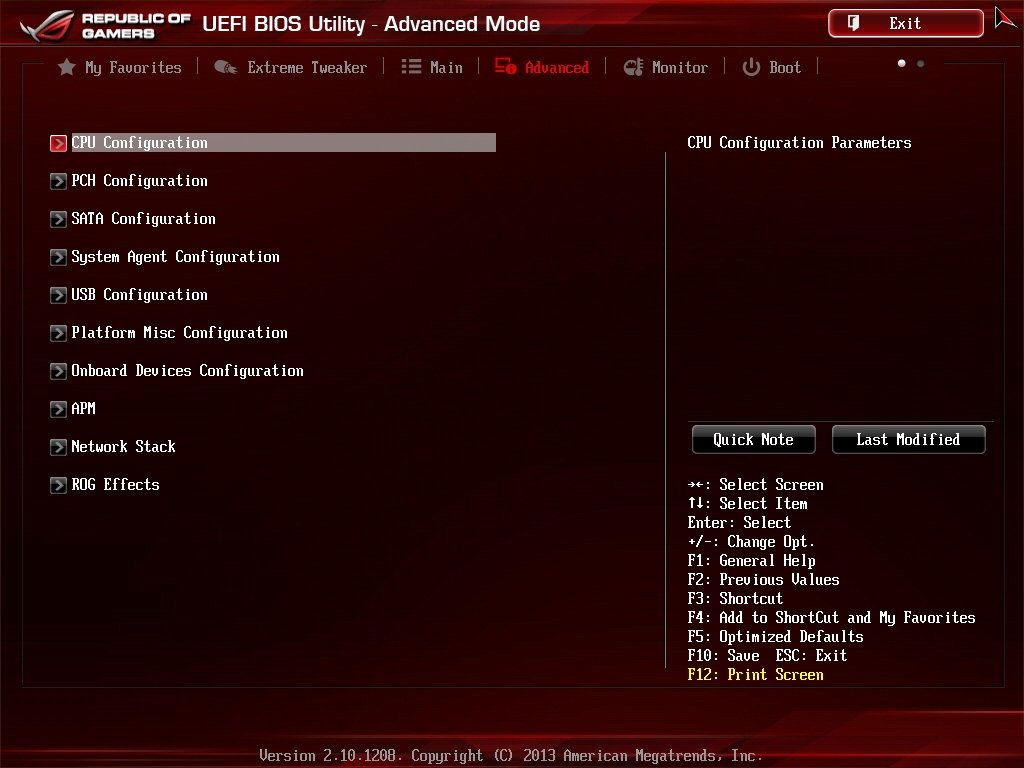Viewport: 1024px width, 768px height.
Task: Click the Extreme Tweaker gear icon
Action: point(225,67)
